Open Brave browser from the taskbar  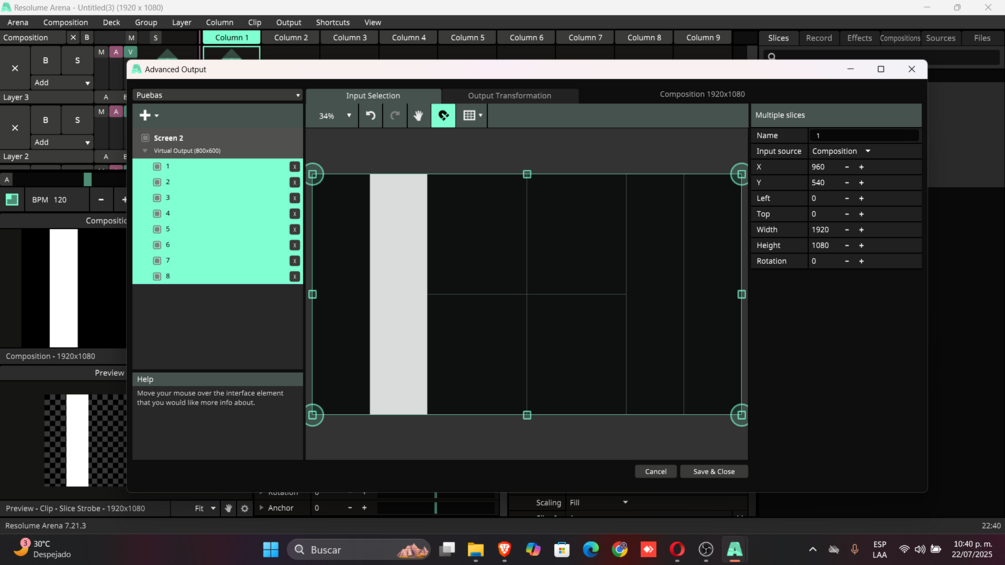point(504,550)
